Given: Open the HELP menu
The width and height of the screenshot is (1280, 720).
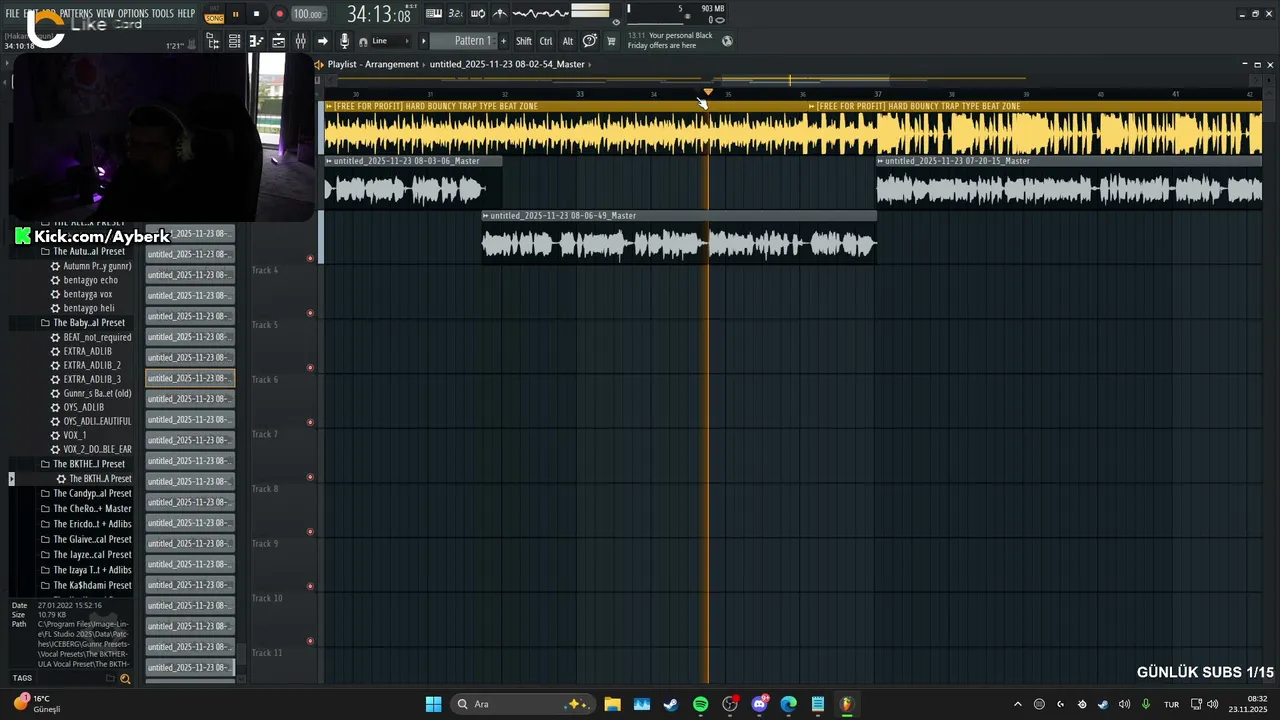Looking at the screenshot, I should click(186, 13).
